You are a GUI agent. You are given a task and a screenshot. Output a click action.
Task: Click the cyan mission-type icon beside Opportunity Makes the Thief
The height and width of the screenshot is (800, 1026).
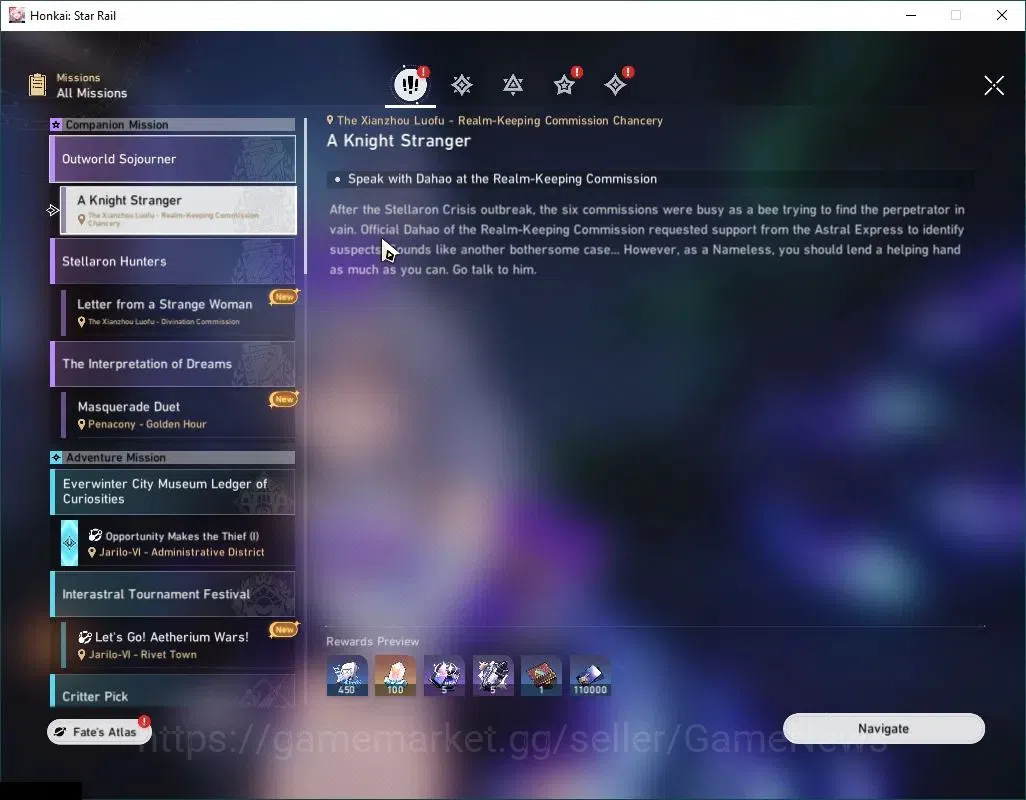click(x=69, y=543)
